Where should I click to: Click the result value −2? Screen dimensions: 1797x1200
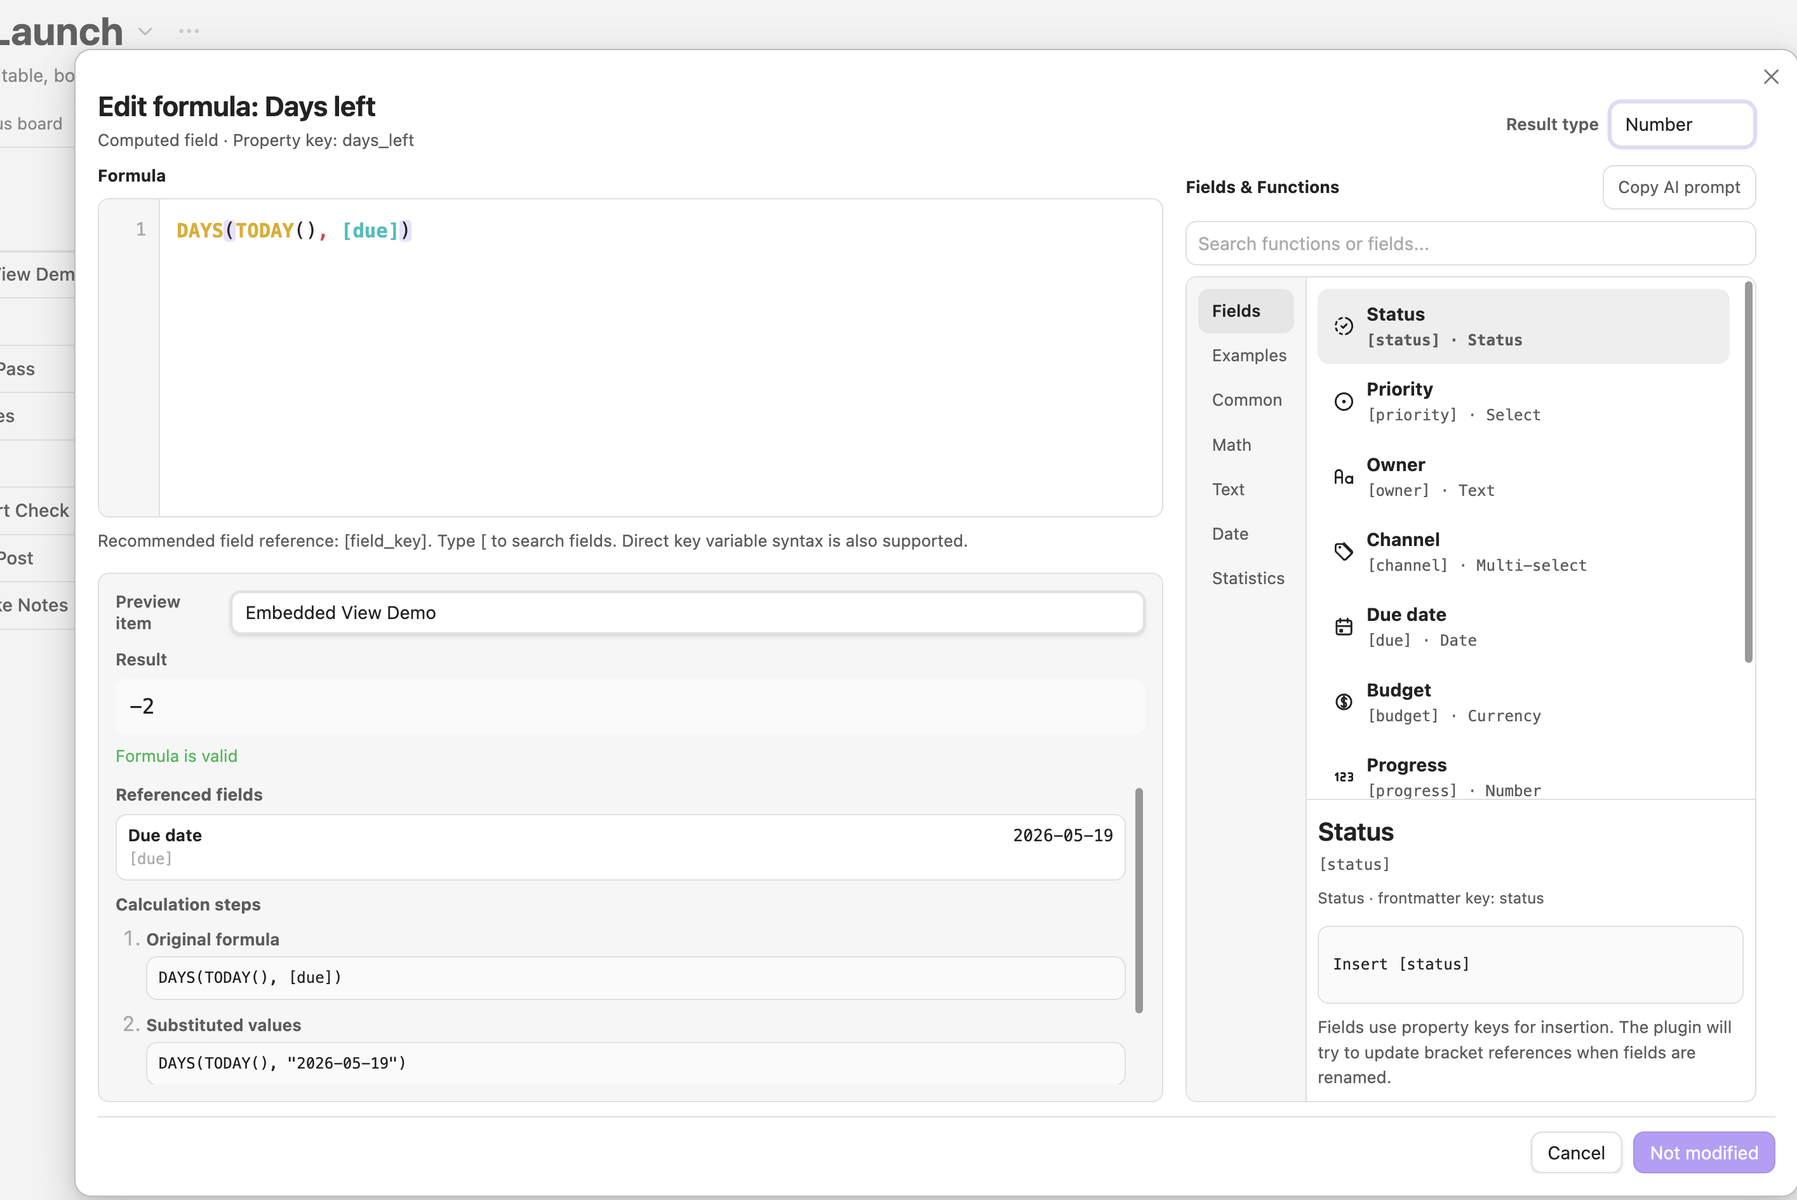click(142, 706)
